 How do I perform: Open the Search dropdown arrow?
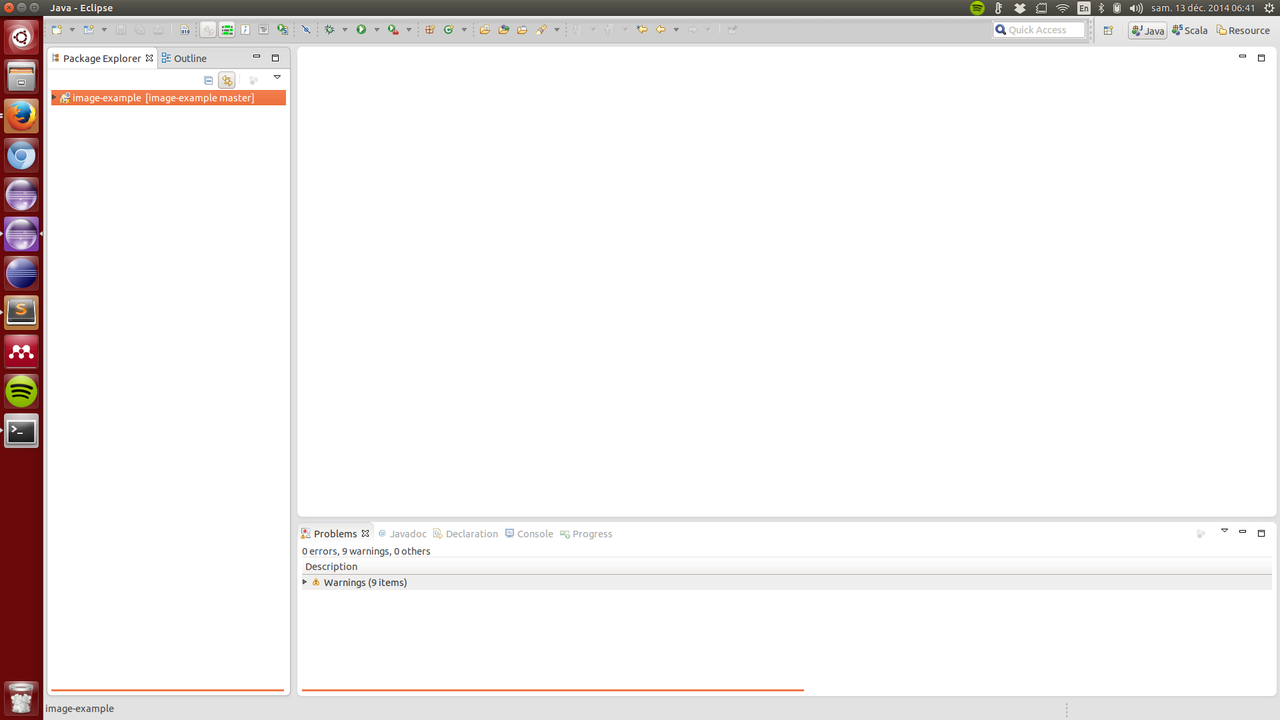(x=557, y=30)
